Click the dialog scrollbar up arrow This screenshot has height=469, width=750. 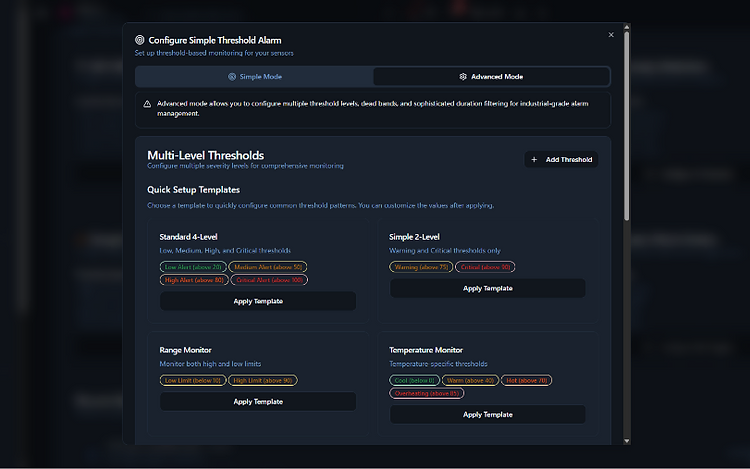coord(627,27)
